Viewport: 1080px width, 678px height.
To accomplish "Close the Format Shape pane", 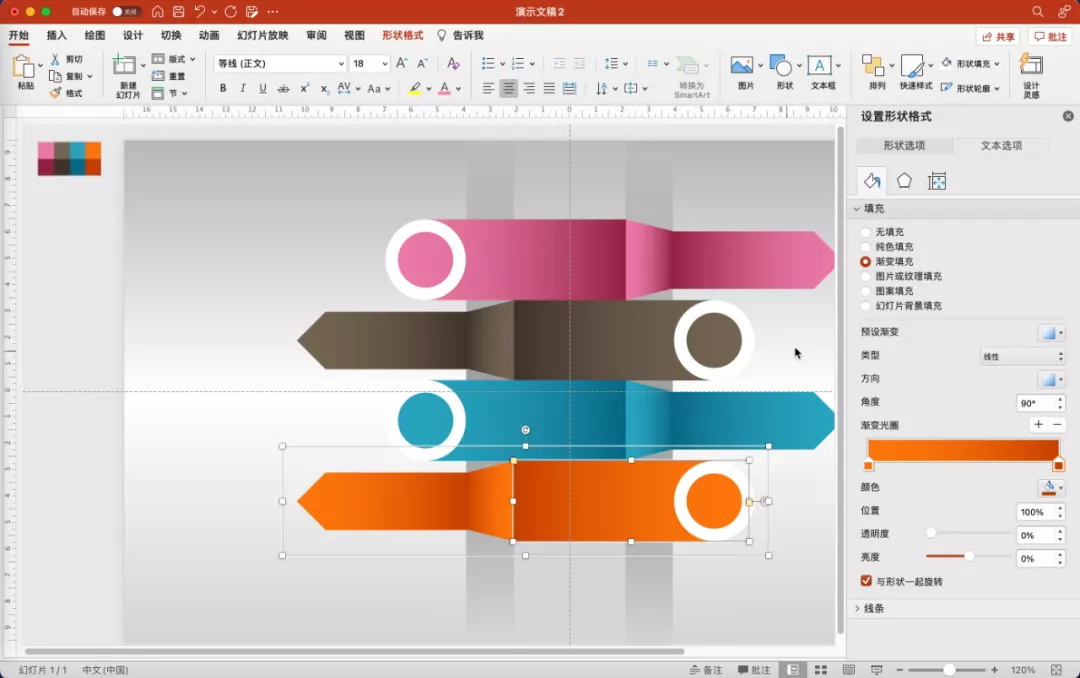I will [x=1068, y=116].
